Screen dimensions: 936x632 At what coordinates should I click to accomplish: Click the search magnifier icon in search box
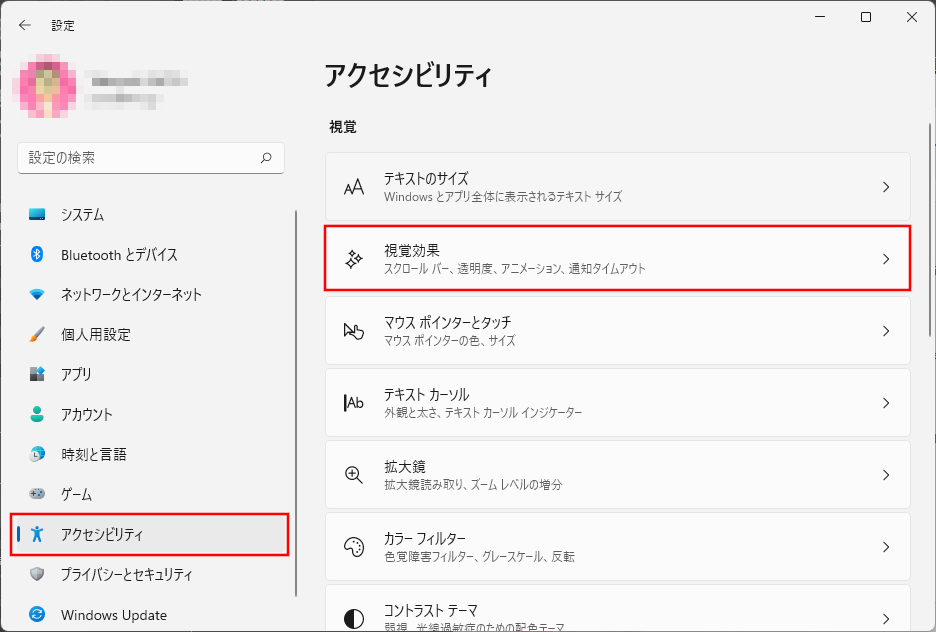click(x=266, y=158)
